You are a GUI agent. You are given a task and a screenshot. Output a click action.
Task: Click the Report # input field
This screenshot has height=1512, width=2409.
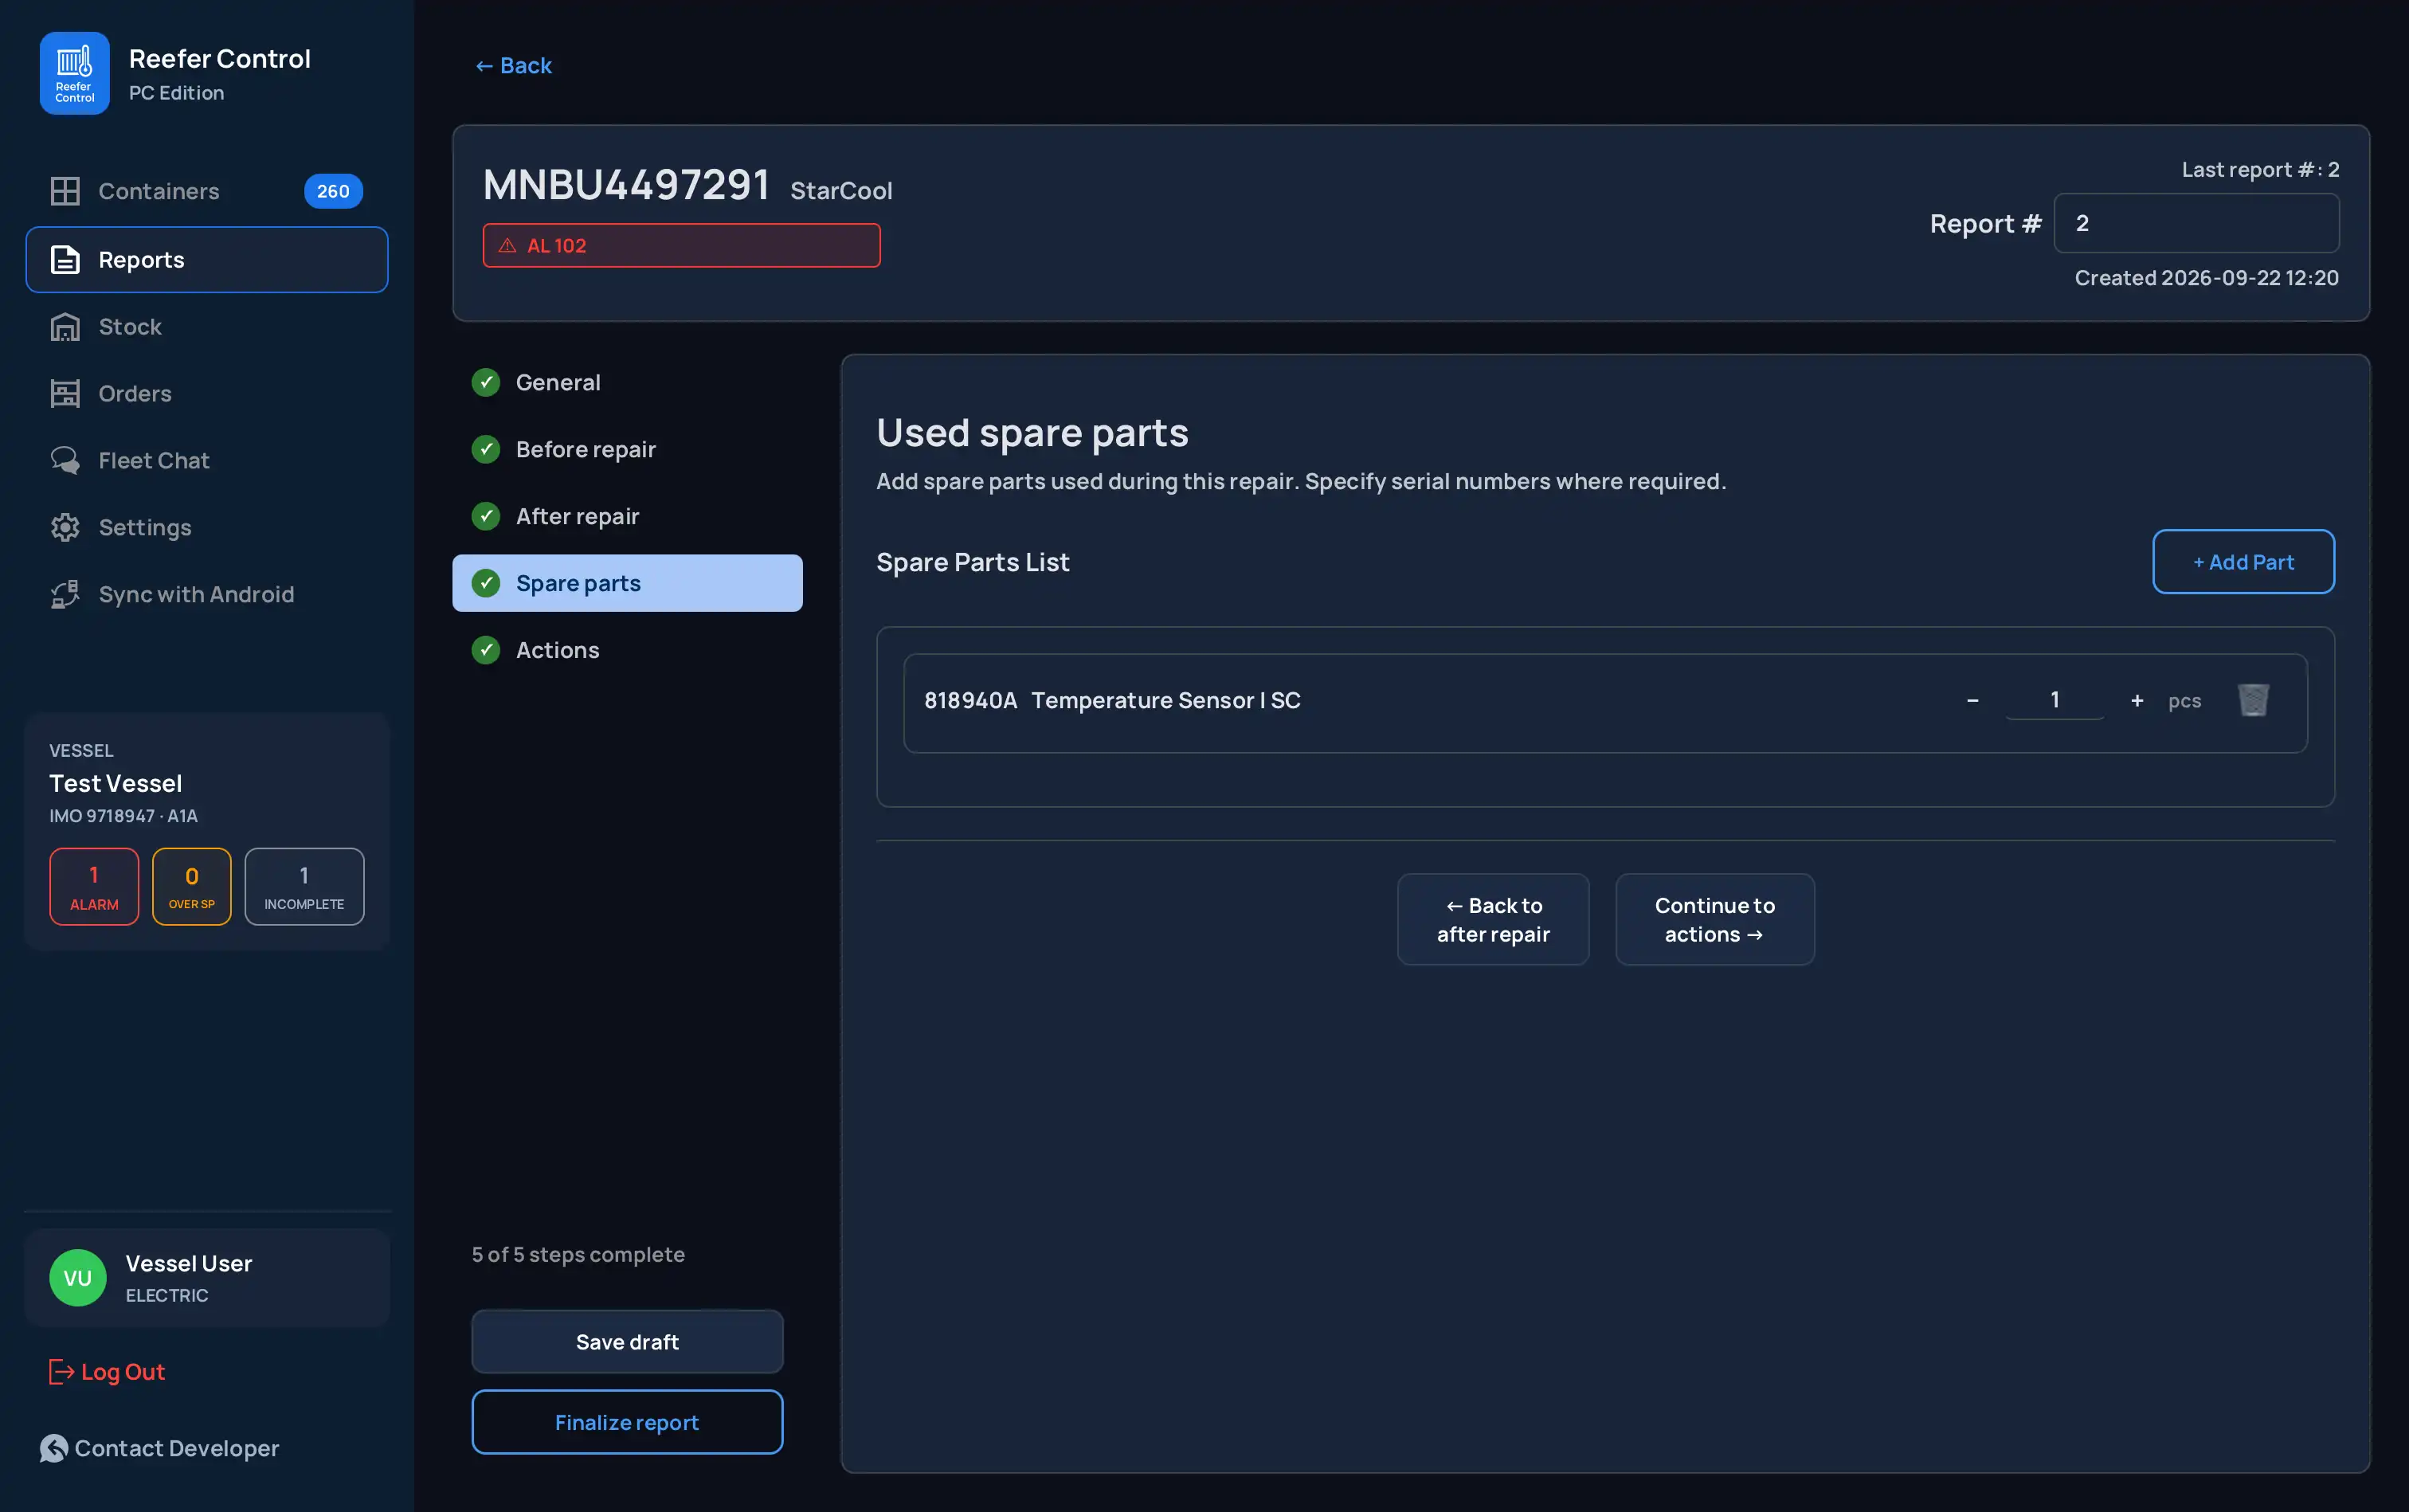[x=2196, y=224]
